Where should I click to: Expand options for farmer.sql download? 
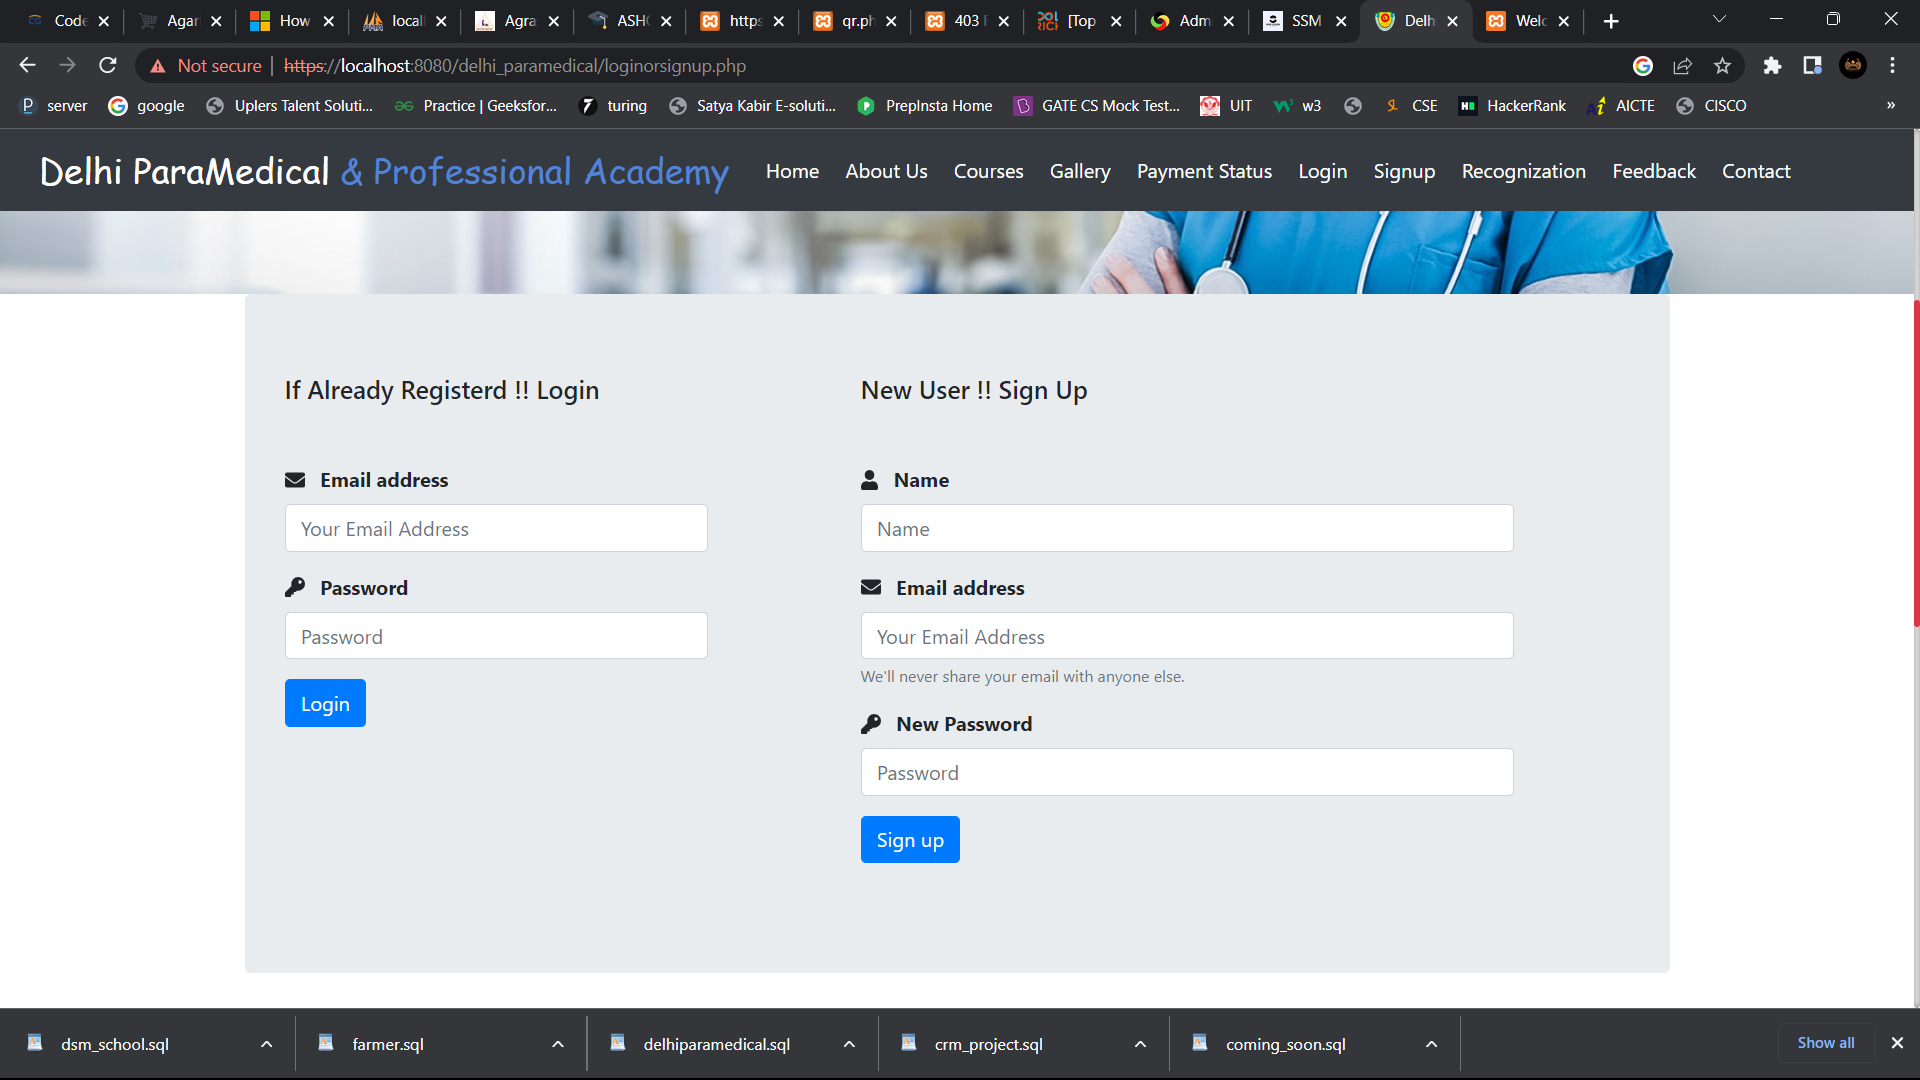click(x=558, y=1044)
